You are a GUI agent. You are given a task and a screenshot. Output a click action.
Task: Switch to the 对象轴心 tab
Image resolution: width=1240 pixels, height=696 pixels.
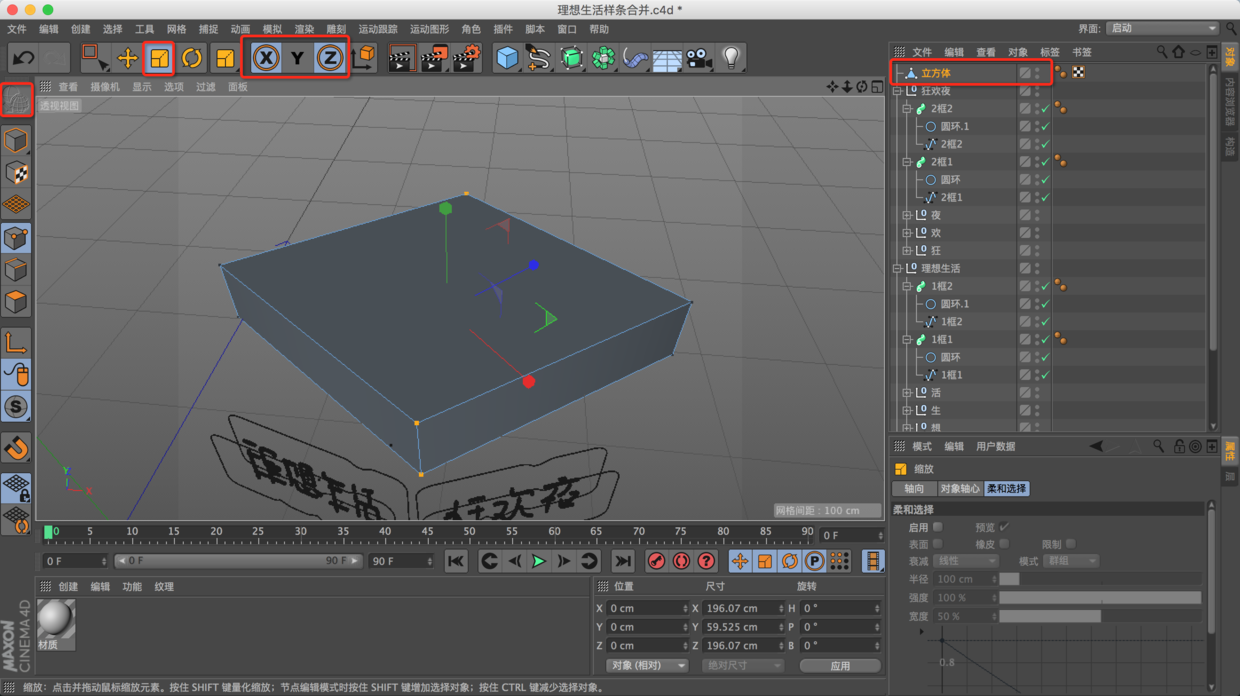pyautogui.click(x=959, y=489)
